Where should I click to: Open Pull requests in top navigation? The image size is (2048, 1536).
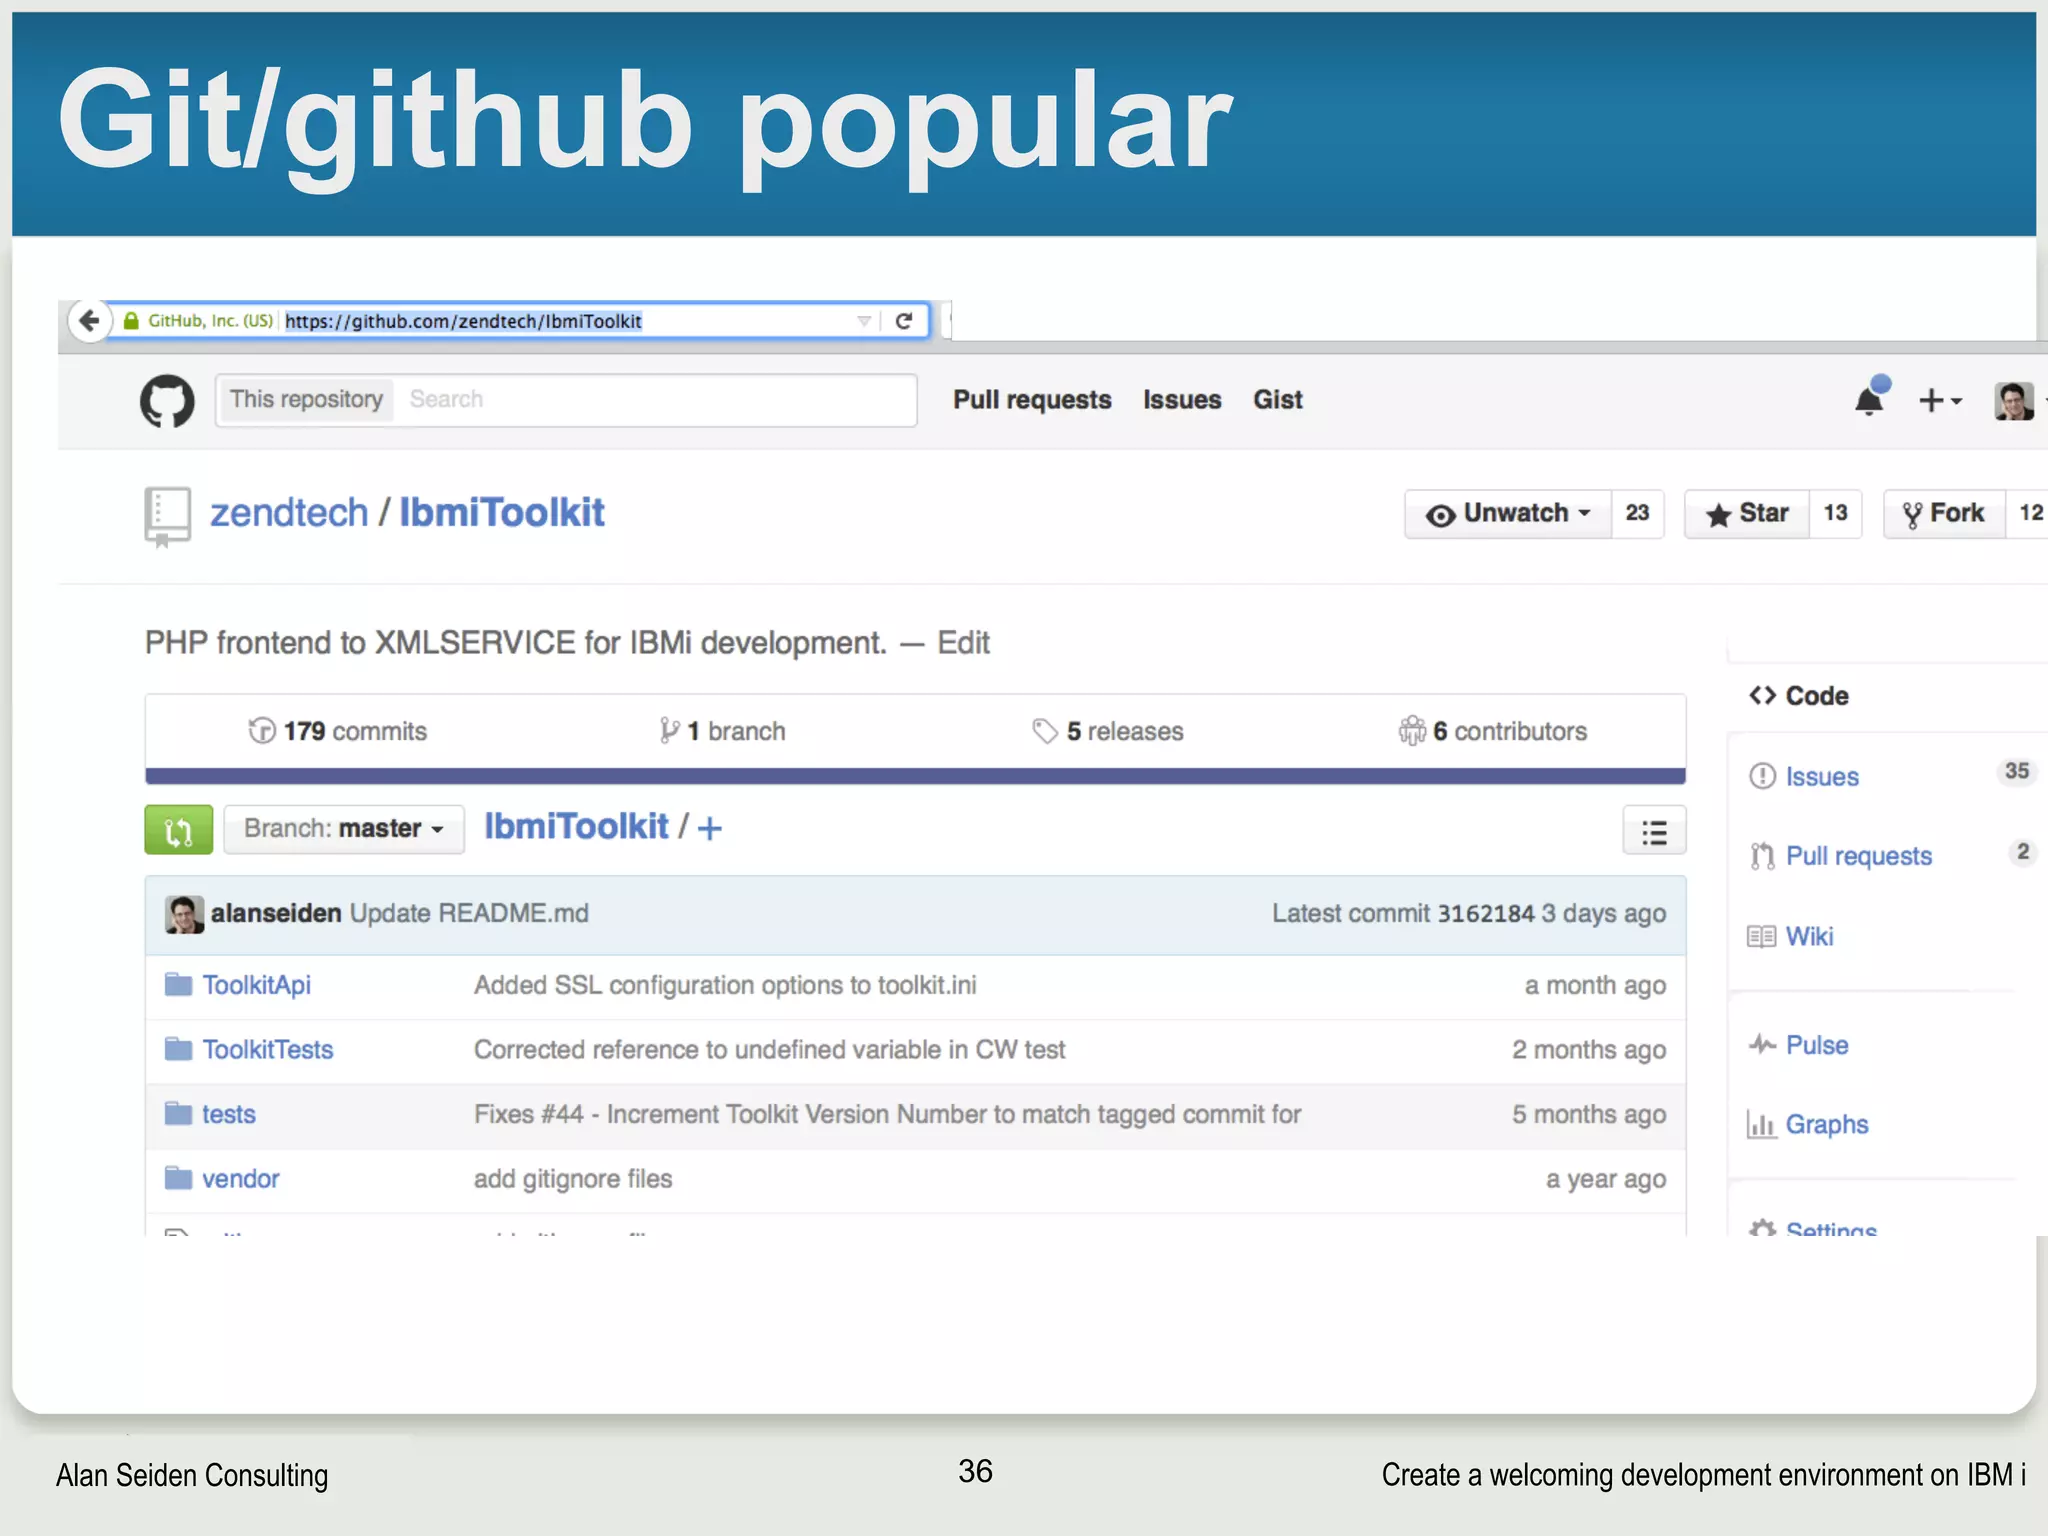tap(1032, 400)
